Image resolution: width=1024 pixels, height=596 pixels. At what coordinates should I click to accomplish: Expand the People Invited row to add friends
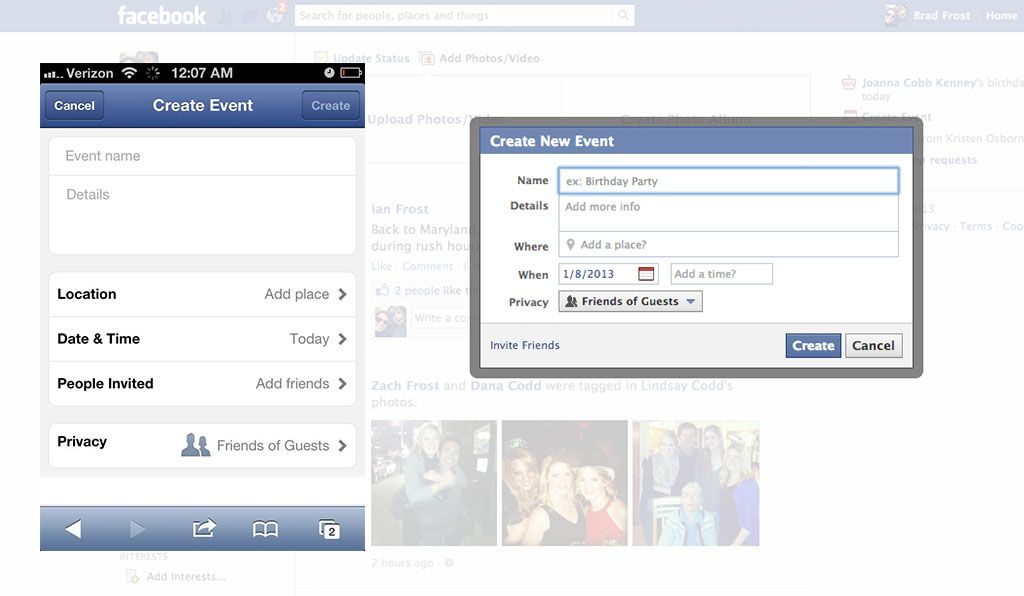(202, 384)
